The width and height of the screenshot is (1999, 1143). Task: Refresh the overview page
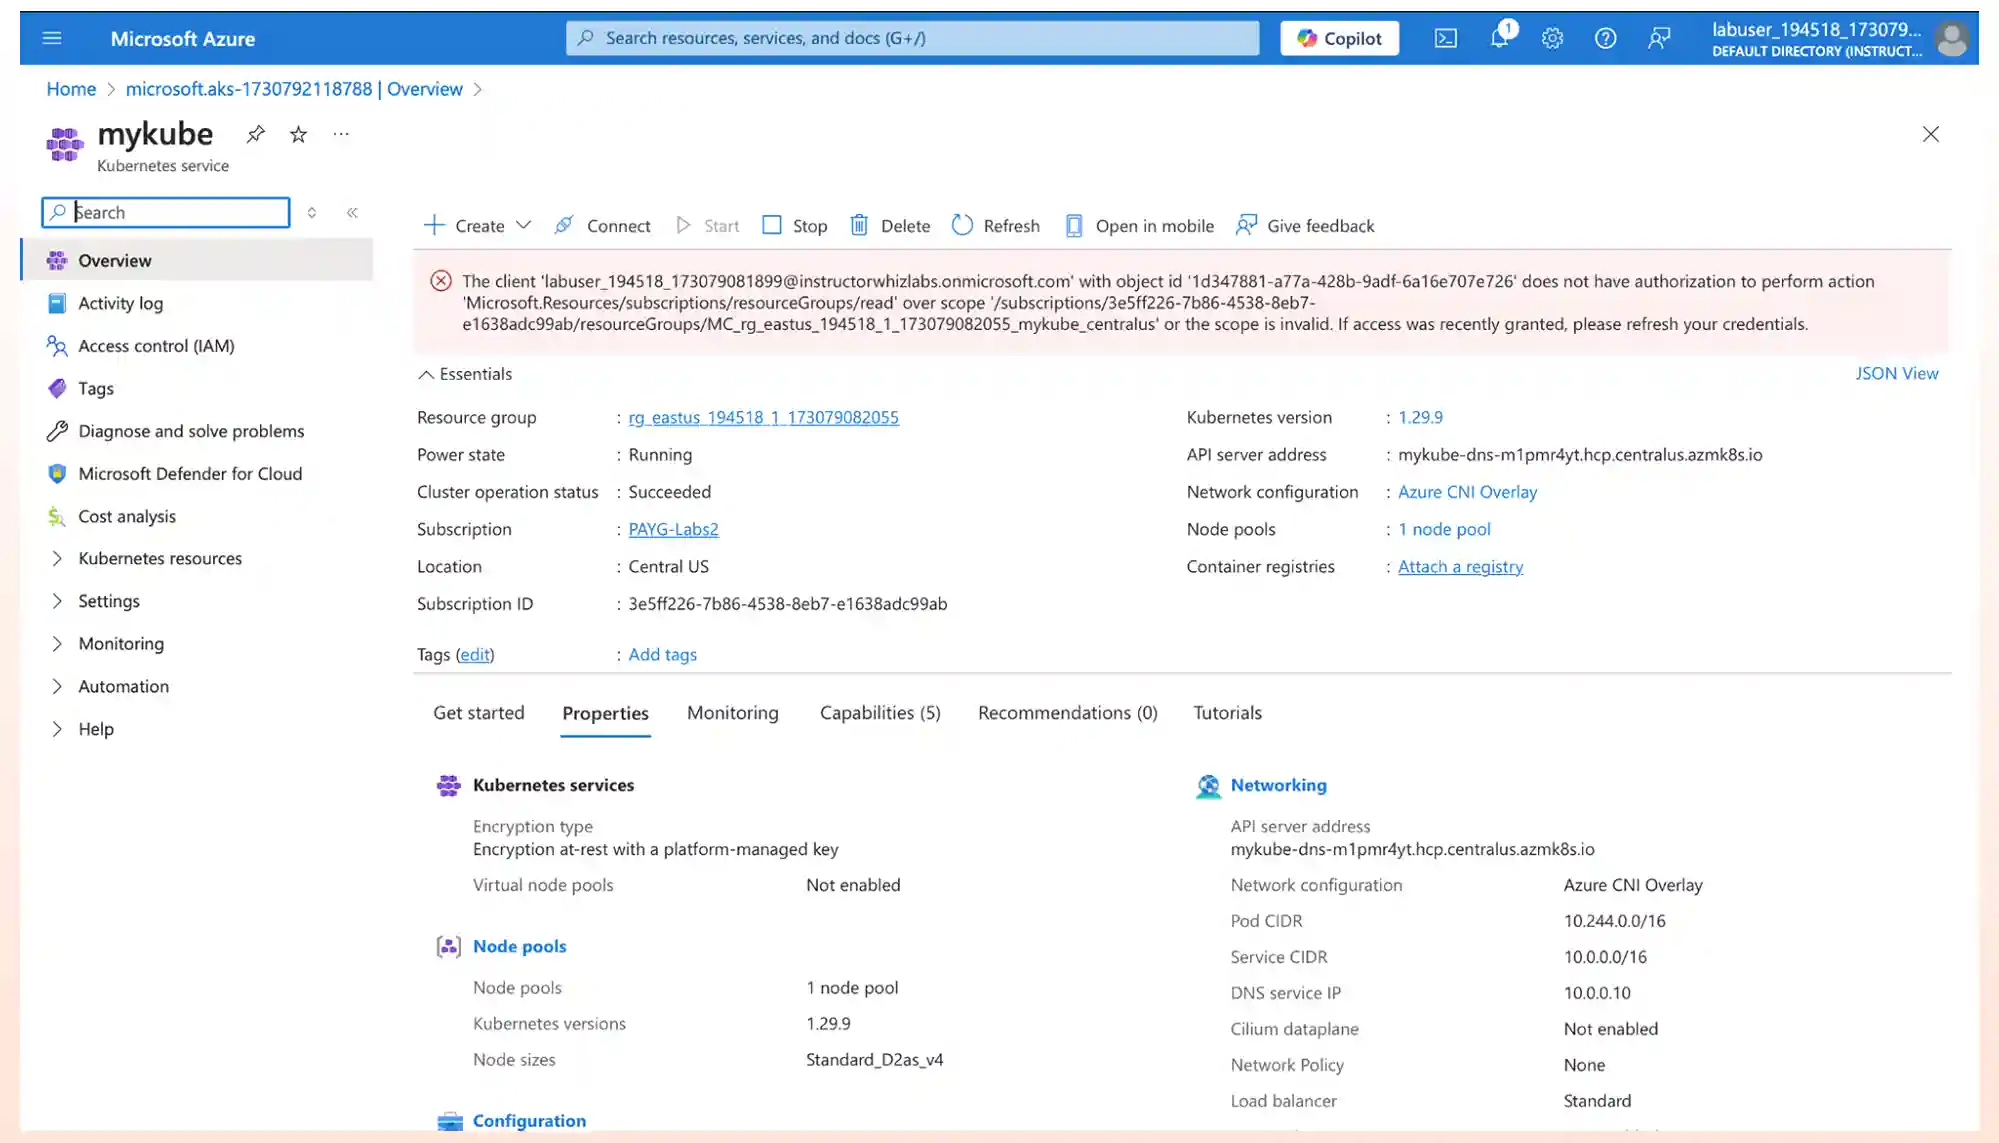pos(996,226)
